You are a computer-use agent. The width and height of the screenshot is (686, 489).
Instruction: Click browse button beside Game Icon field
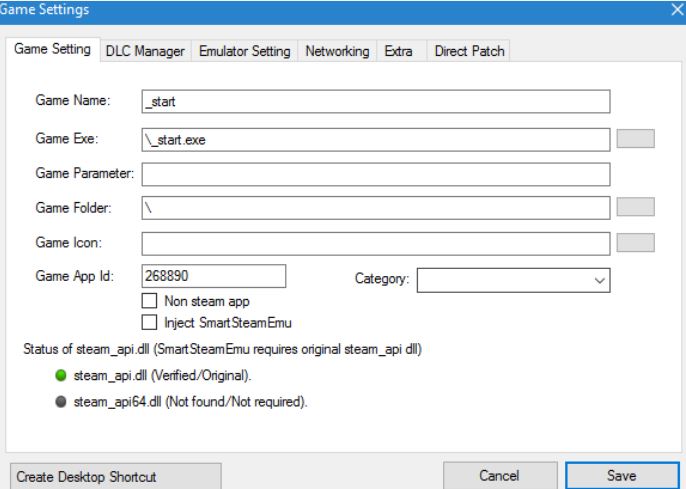636,242
